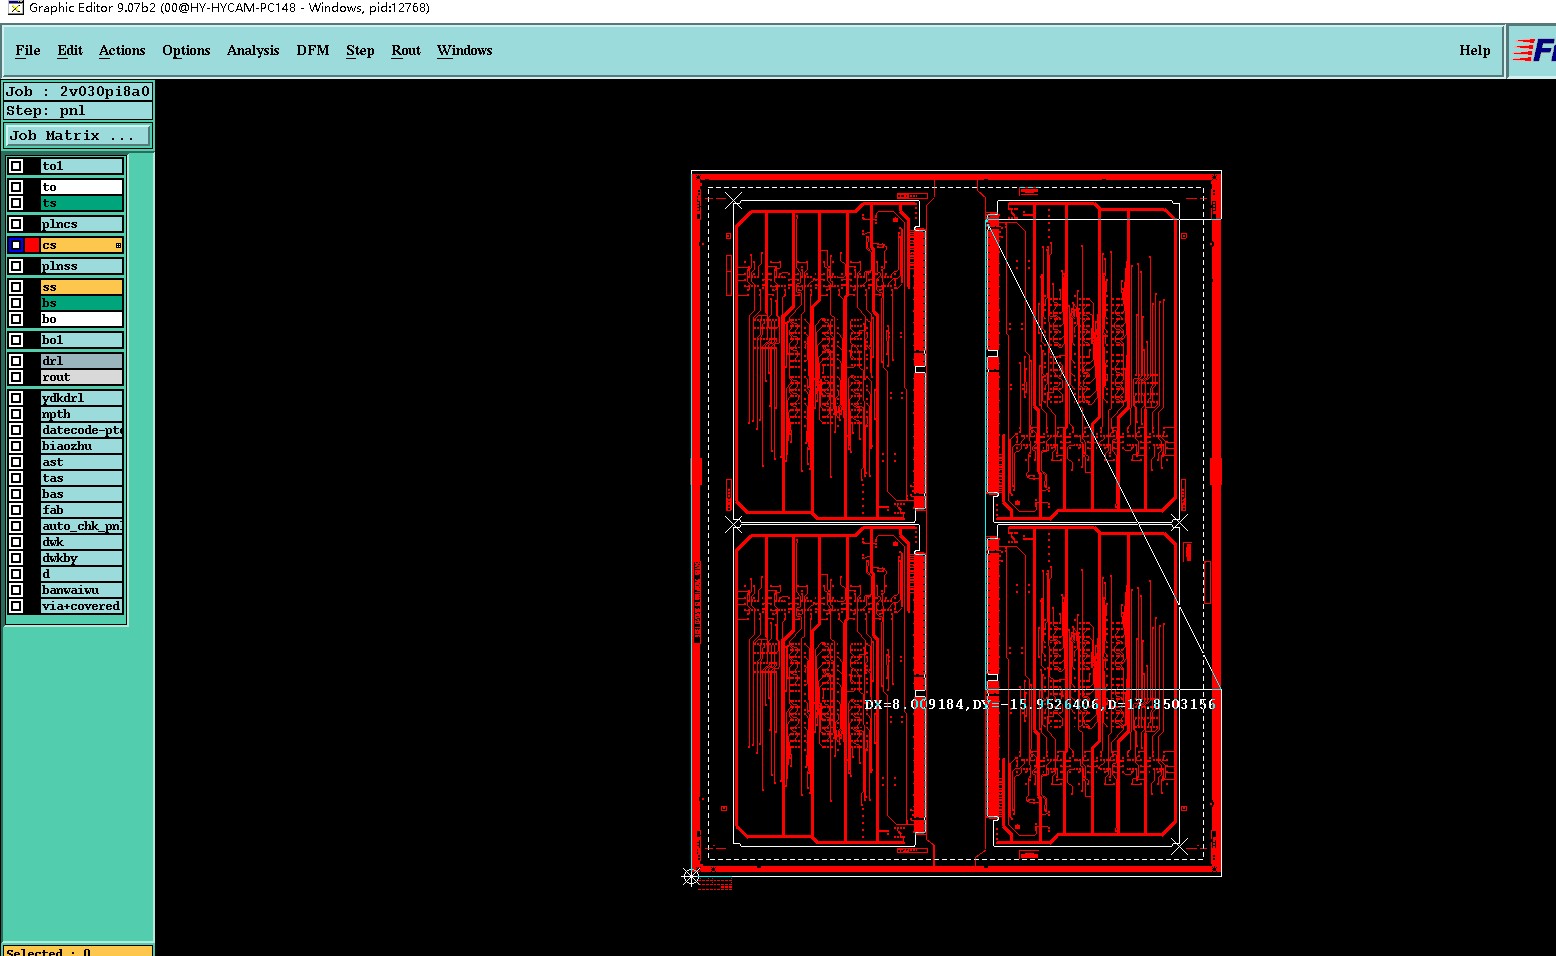Click the Frontline logo icon
Screen dimensions: 1556x956
(1534, 50)
